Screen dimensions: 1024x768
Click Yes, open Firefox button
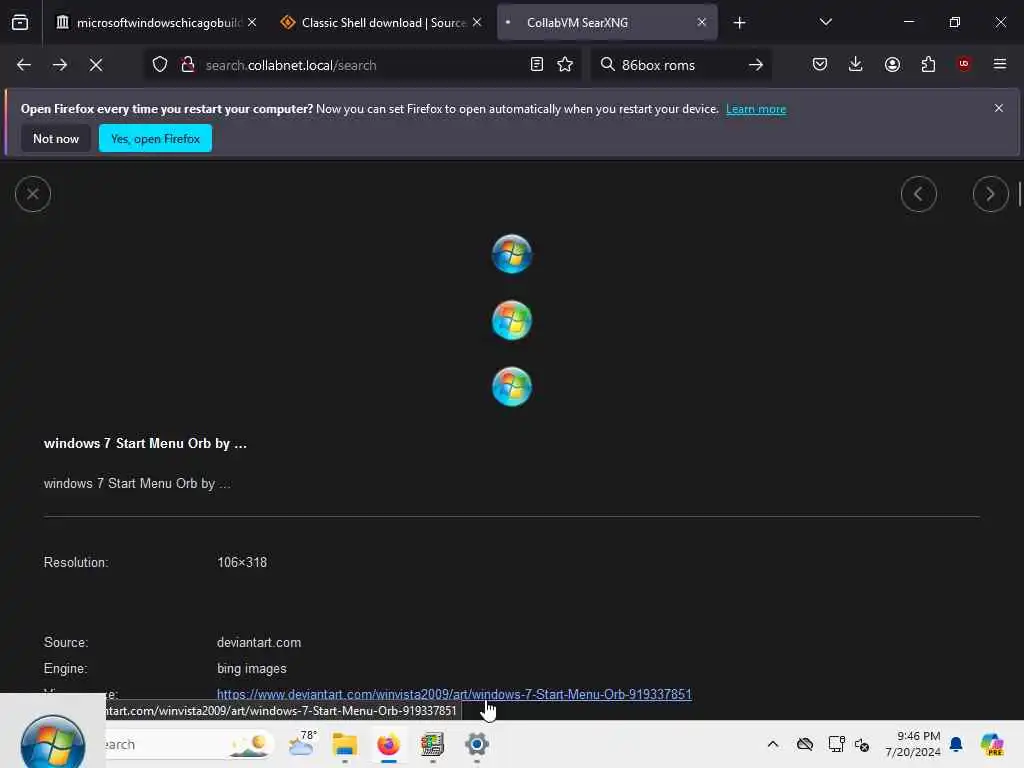click(x=155, y=138)
